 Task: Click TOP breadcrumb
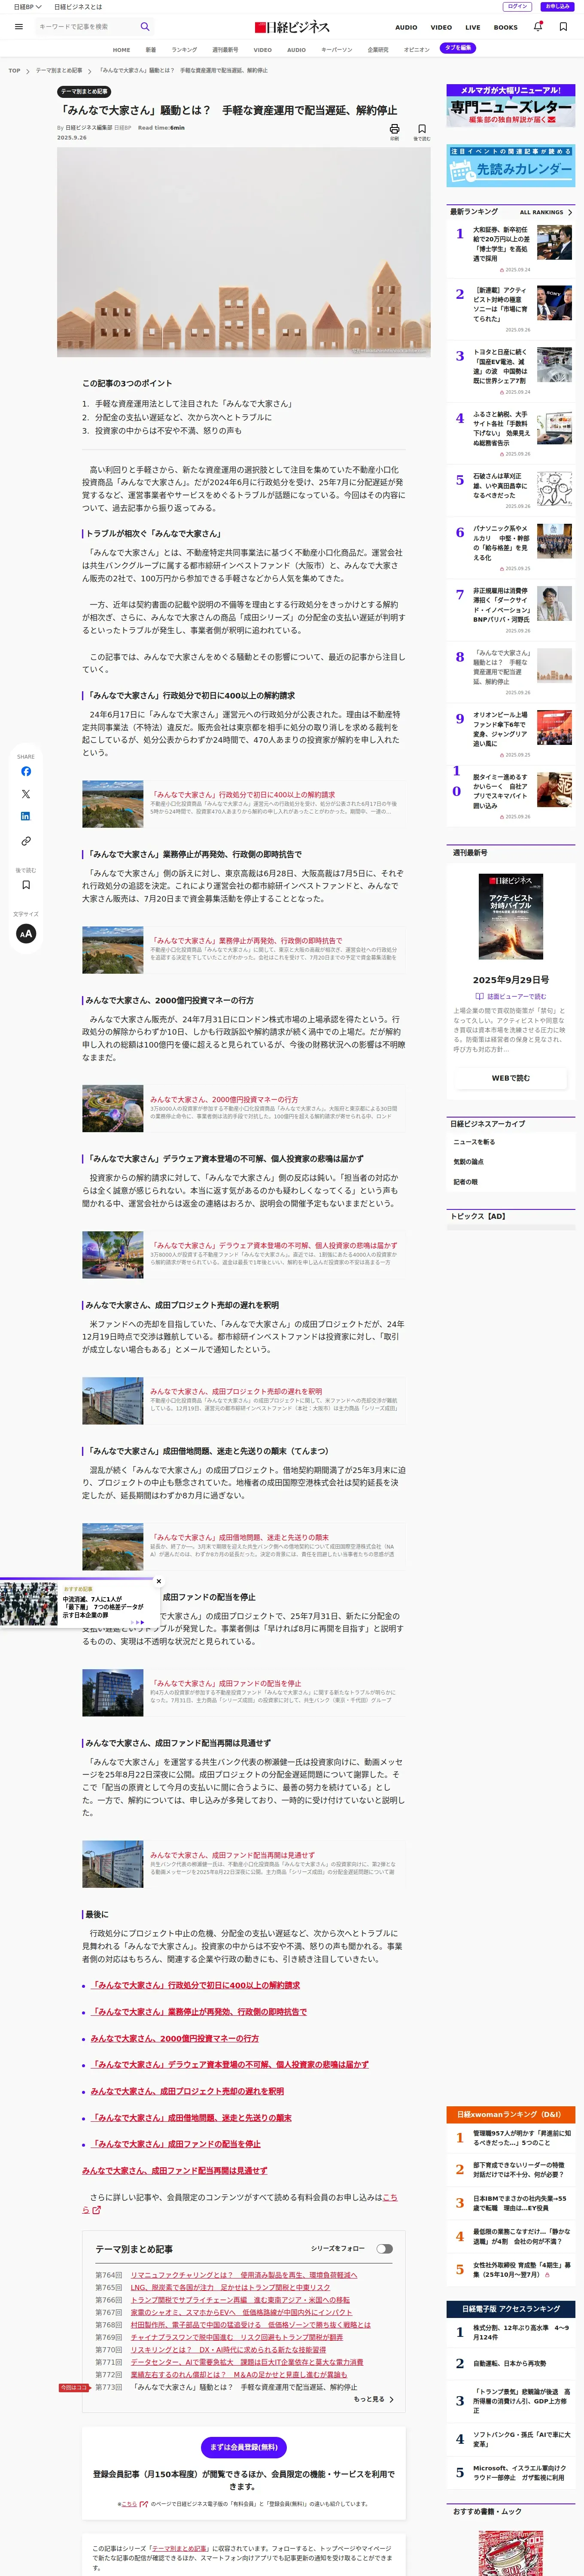14,71
